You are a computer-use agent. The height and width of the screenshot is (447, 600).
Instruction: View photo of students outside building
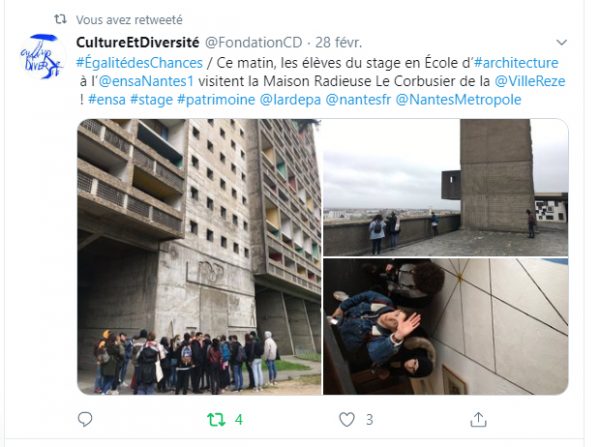[x=199, y=257]
